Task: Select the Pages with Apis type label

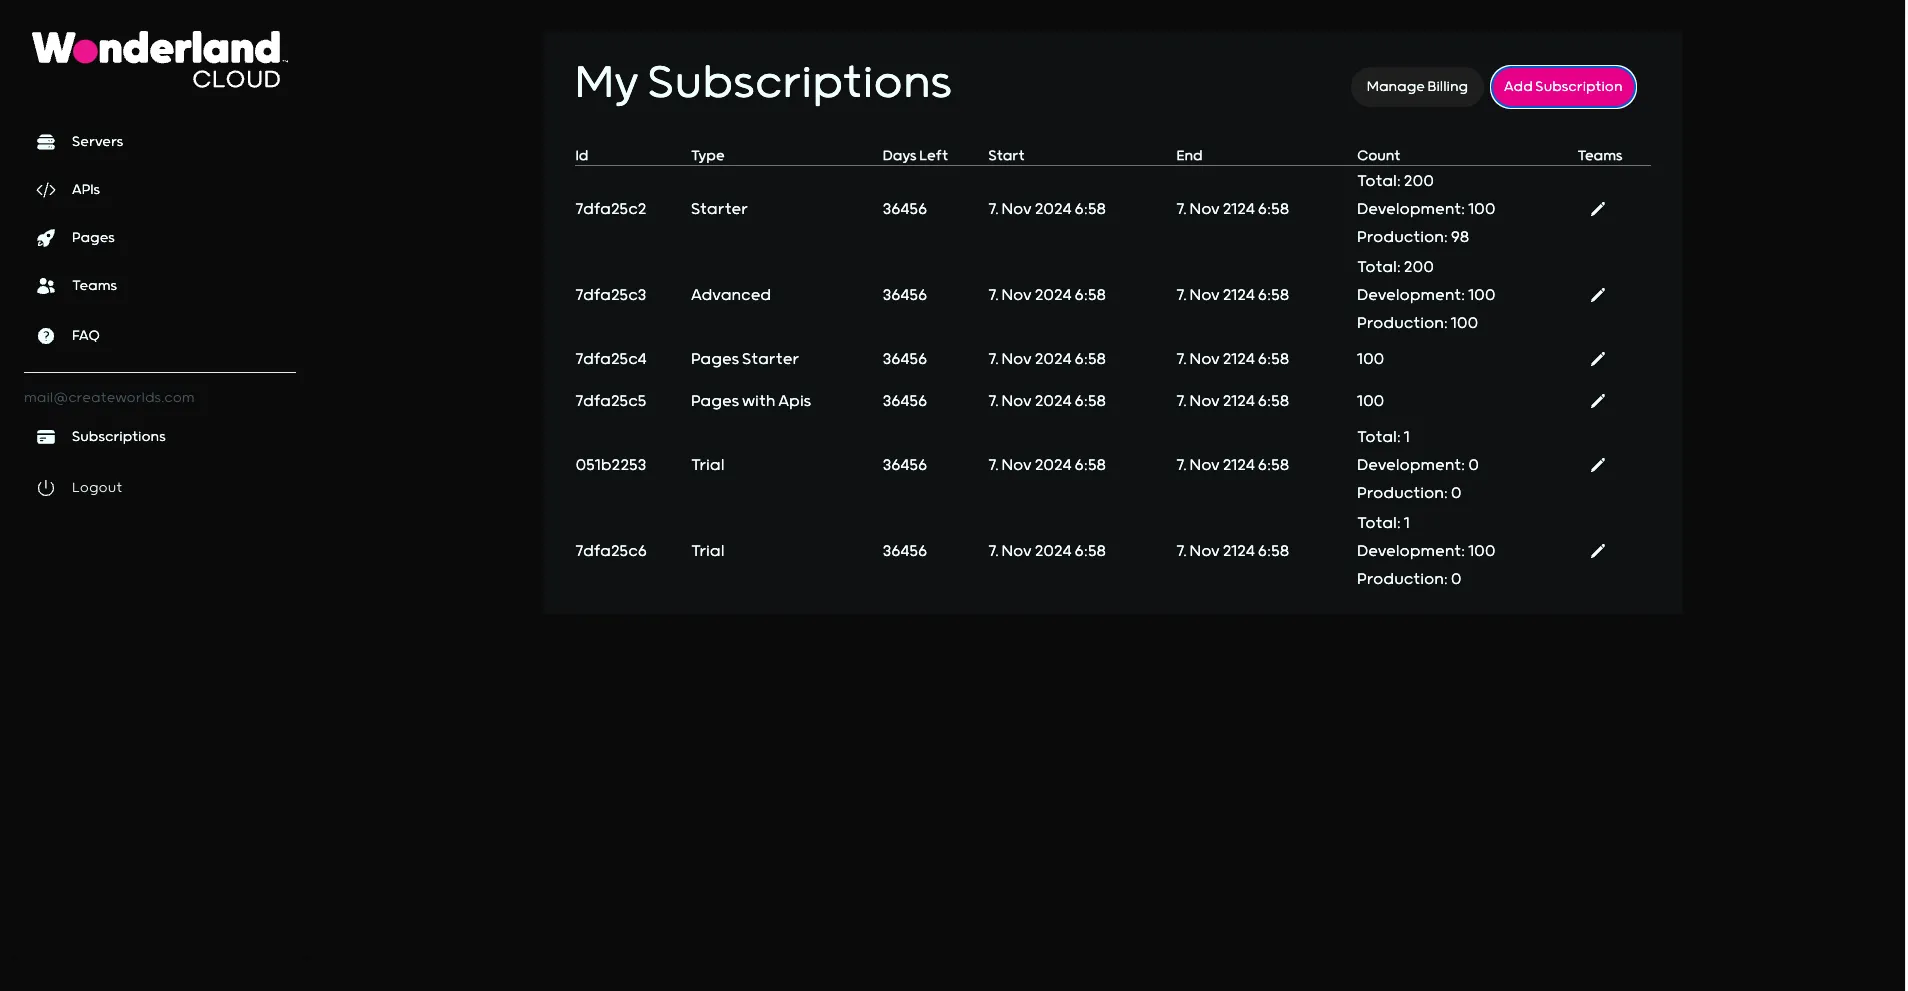Action: (751, 401)
